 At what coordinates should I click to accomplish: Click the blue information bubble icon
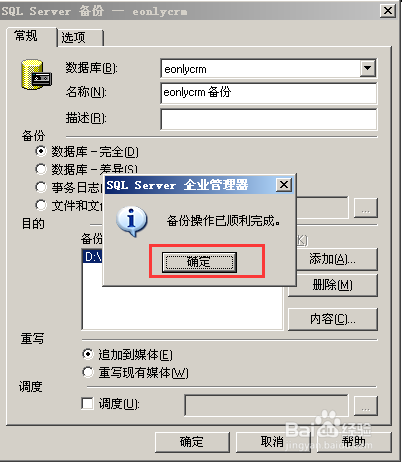(x=131, y=221)
